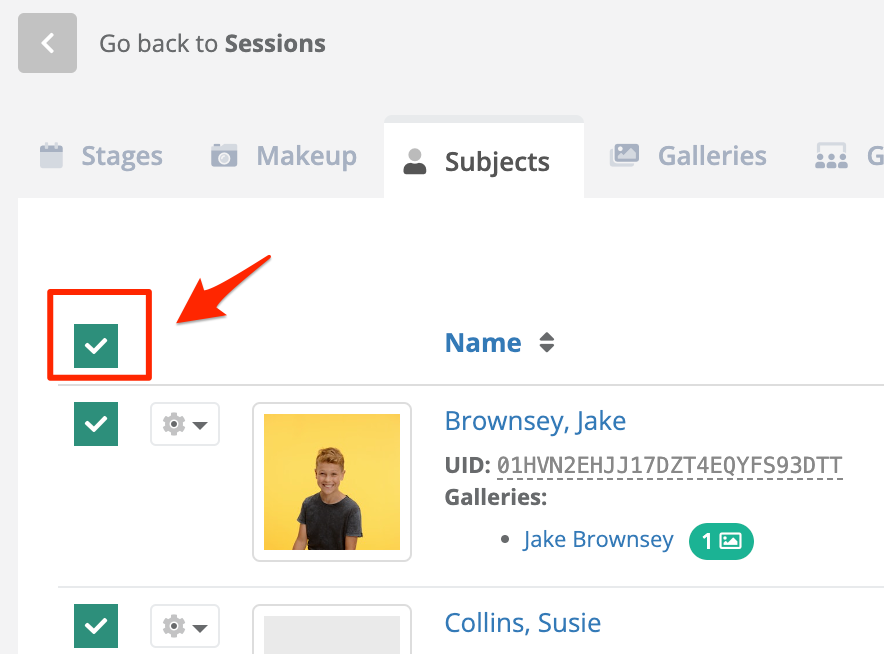Viewport: 884px width, 654px height.
Task: Click the Galleries image icon
Action: tap(624, 156)
